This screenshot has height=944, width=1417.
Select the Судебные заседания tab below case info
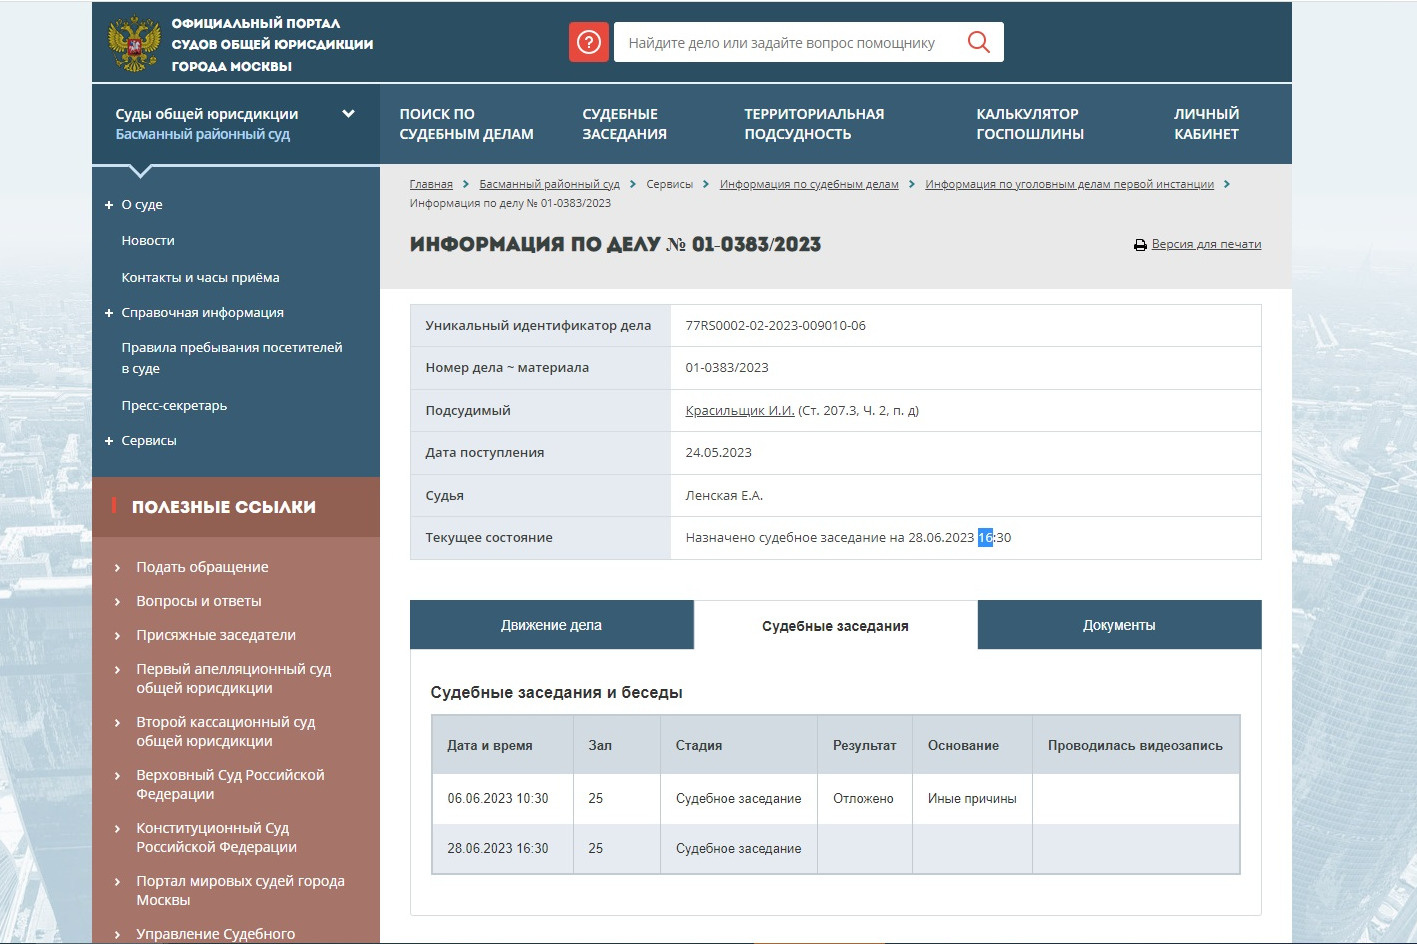tap(835, 626)
